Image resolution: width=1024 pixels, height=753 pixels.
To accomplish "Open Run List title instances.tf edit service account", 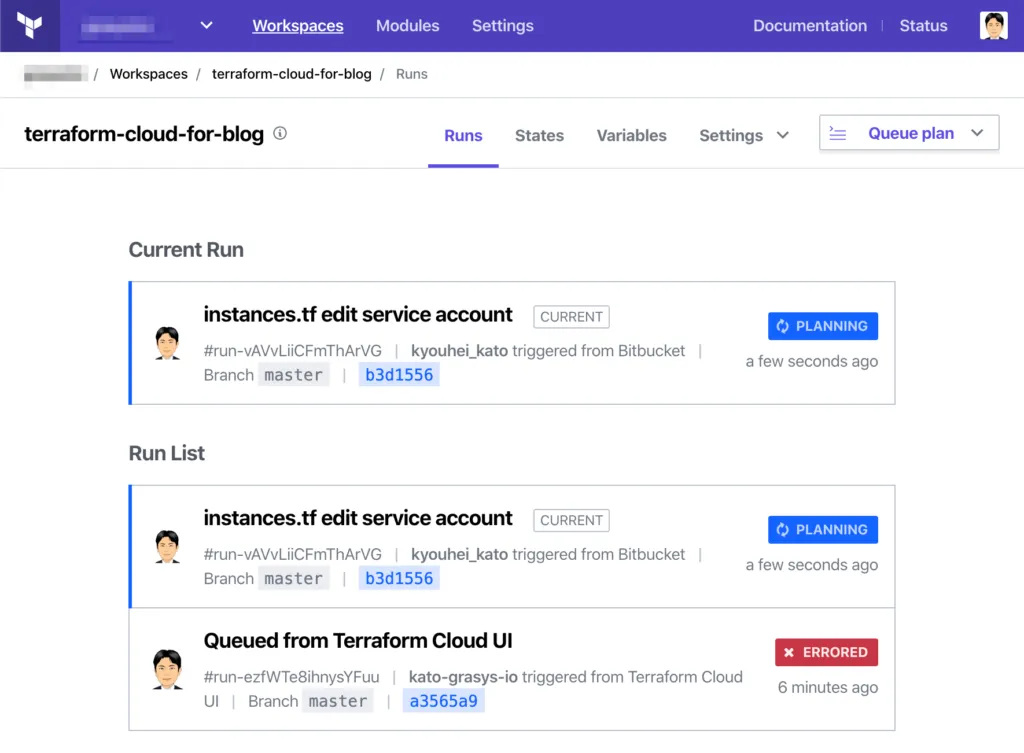I will click(x=358, y=518).
